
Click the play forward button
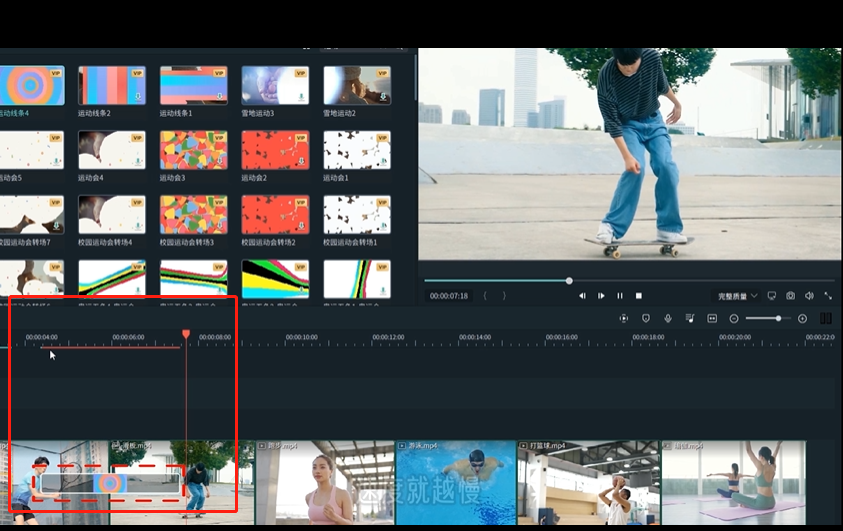[x=601, y=296]
